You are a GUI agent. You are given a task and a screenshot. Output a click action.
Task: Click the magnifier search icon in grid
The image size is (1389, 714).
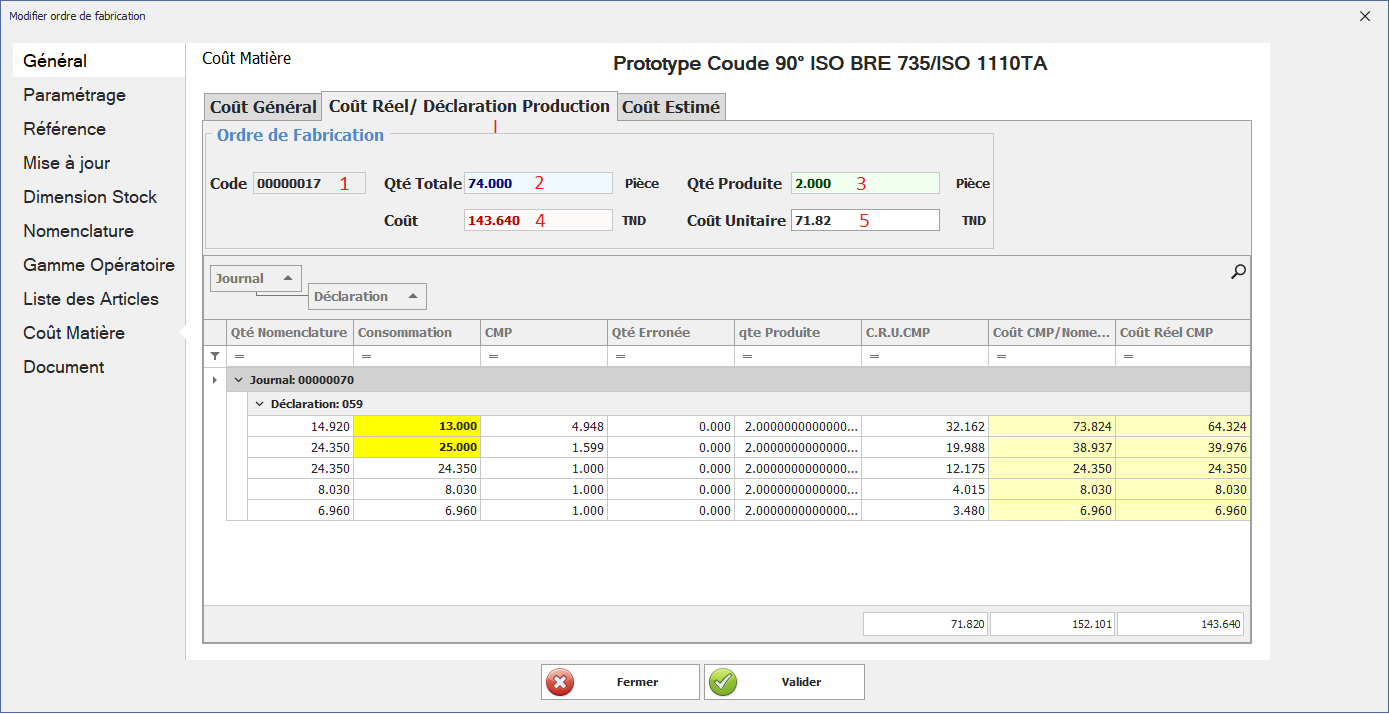click(x=1238, y=271)
